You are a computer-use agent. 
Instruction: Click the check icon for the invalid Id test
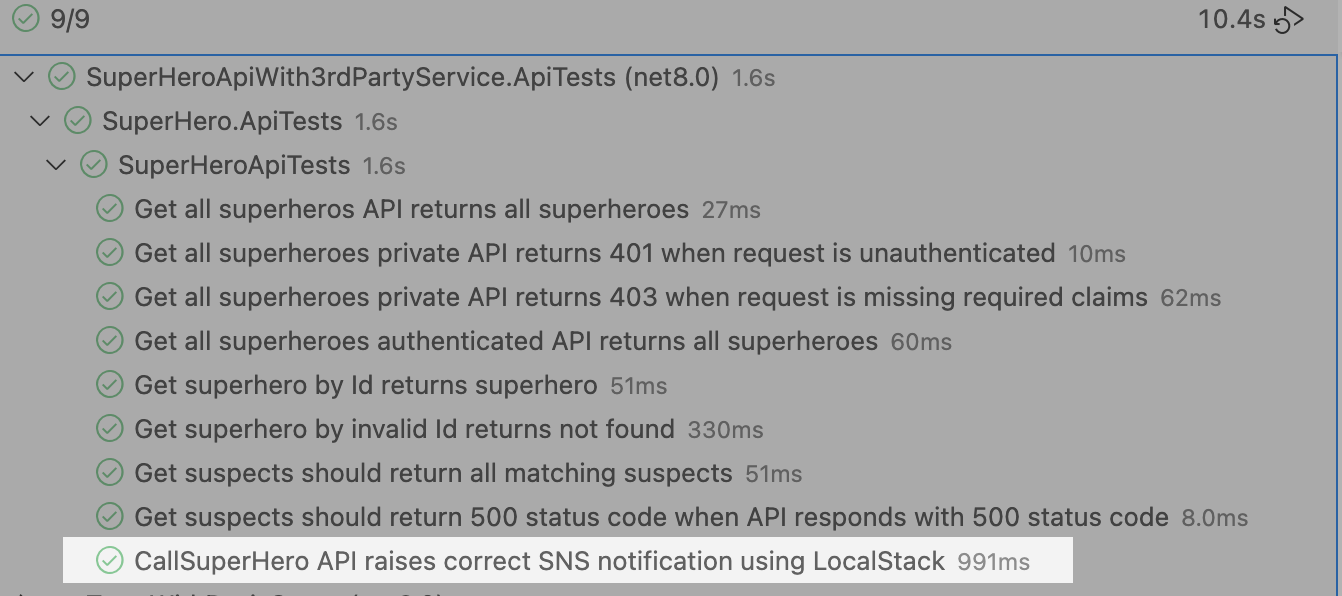109,429
